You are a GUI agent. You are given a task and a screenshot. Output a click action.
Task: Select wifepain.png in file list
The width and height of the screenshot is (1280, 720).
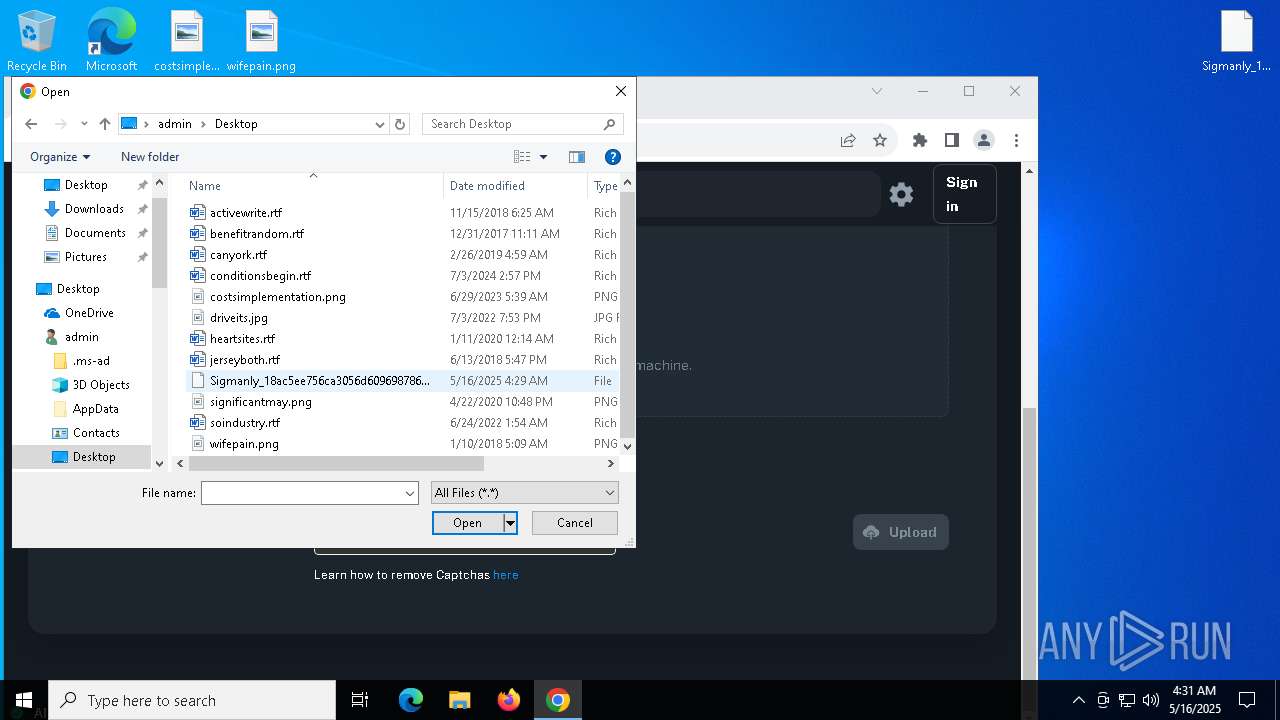click(x=244, y=444)
